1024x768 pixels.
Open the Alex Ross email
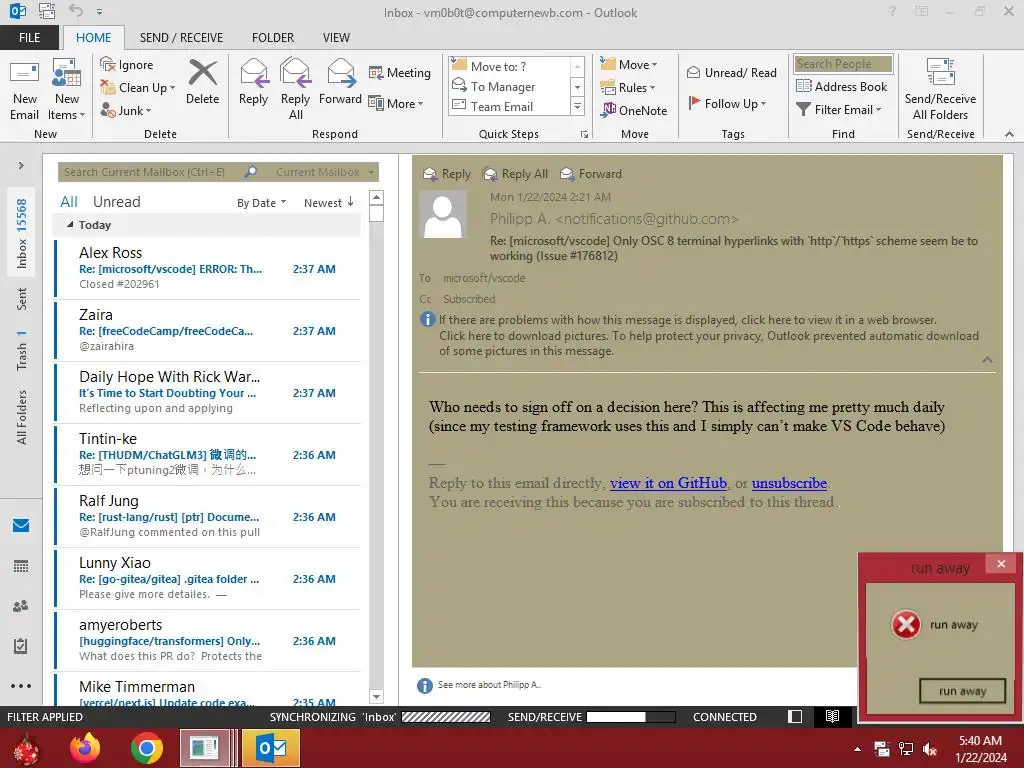click(x=208, y=268)
